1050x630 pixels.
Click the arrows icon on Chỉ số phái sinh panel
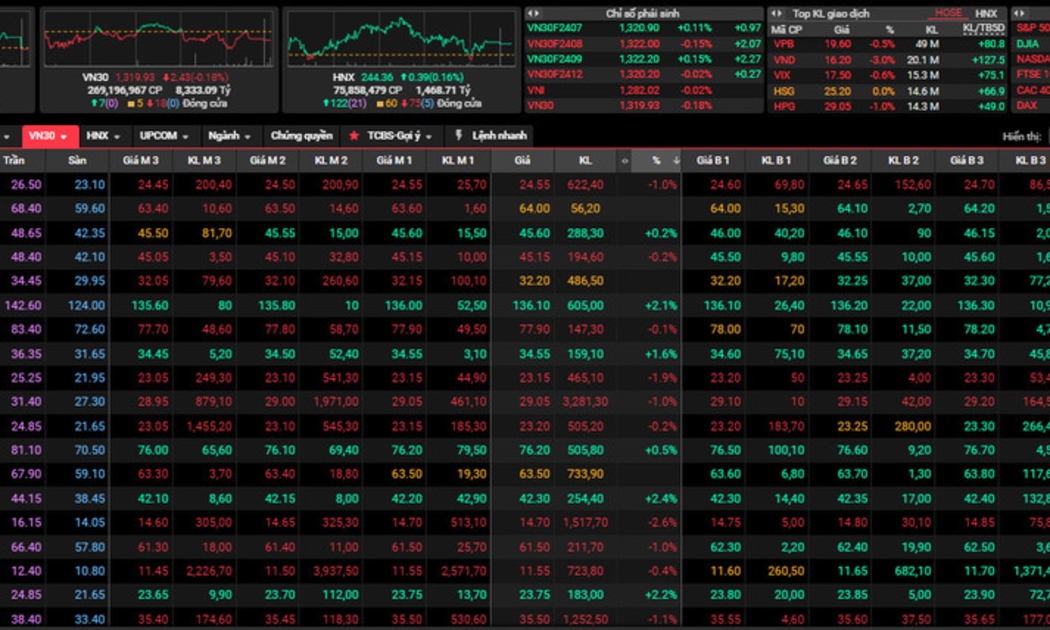(x=531, y=13)
